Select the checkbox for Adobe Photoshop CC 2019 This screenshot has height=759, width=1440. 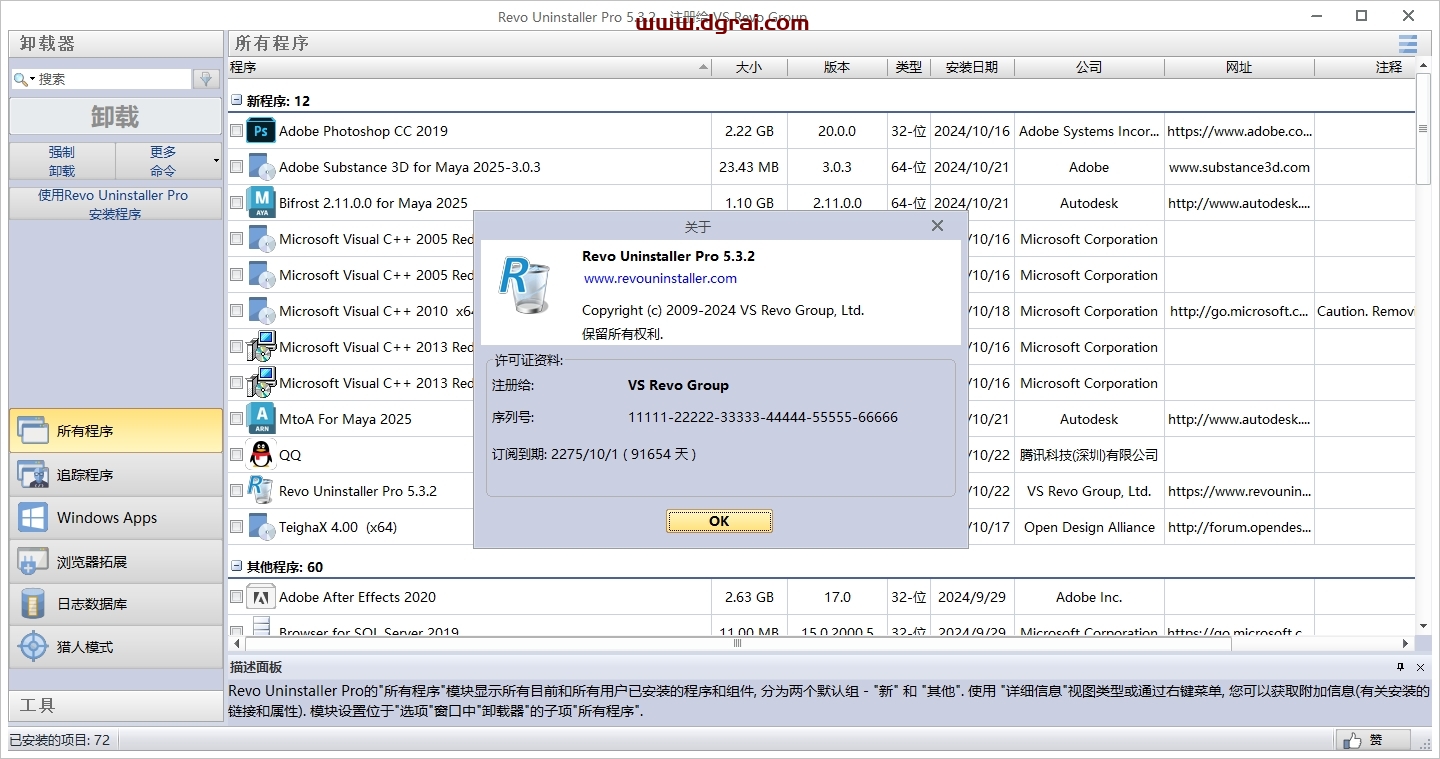click(x=236, y=130)
